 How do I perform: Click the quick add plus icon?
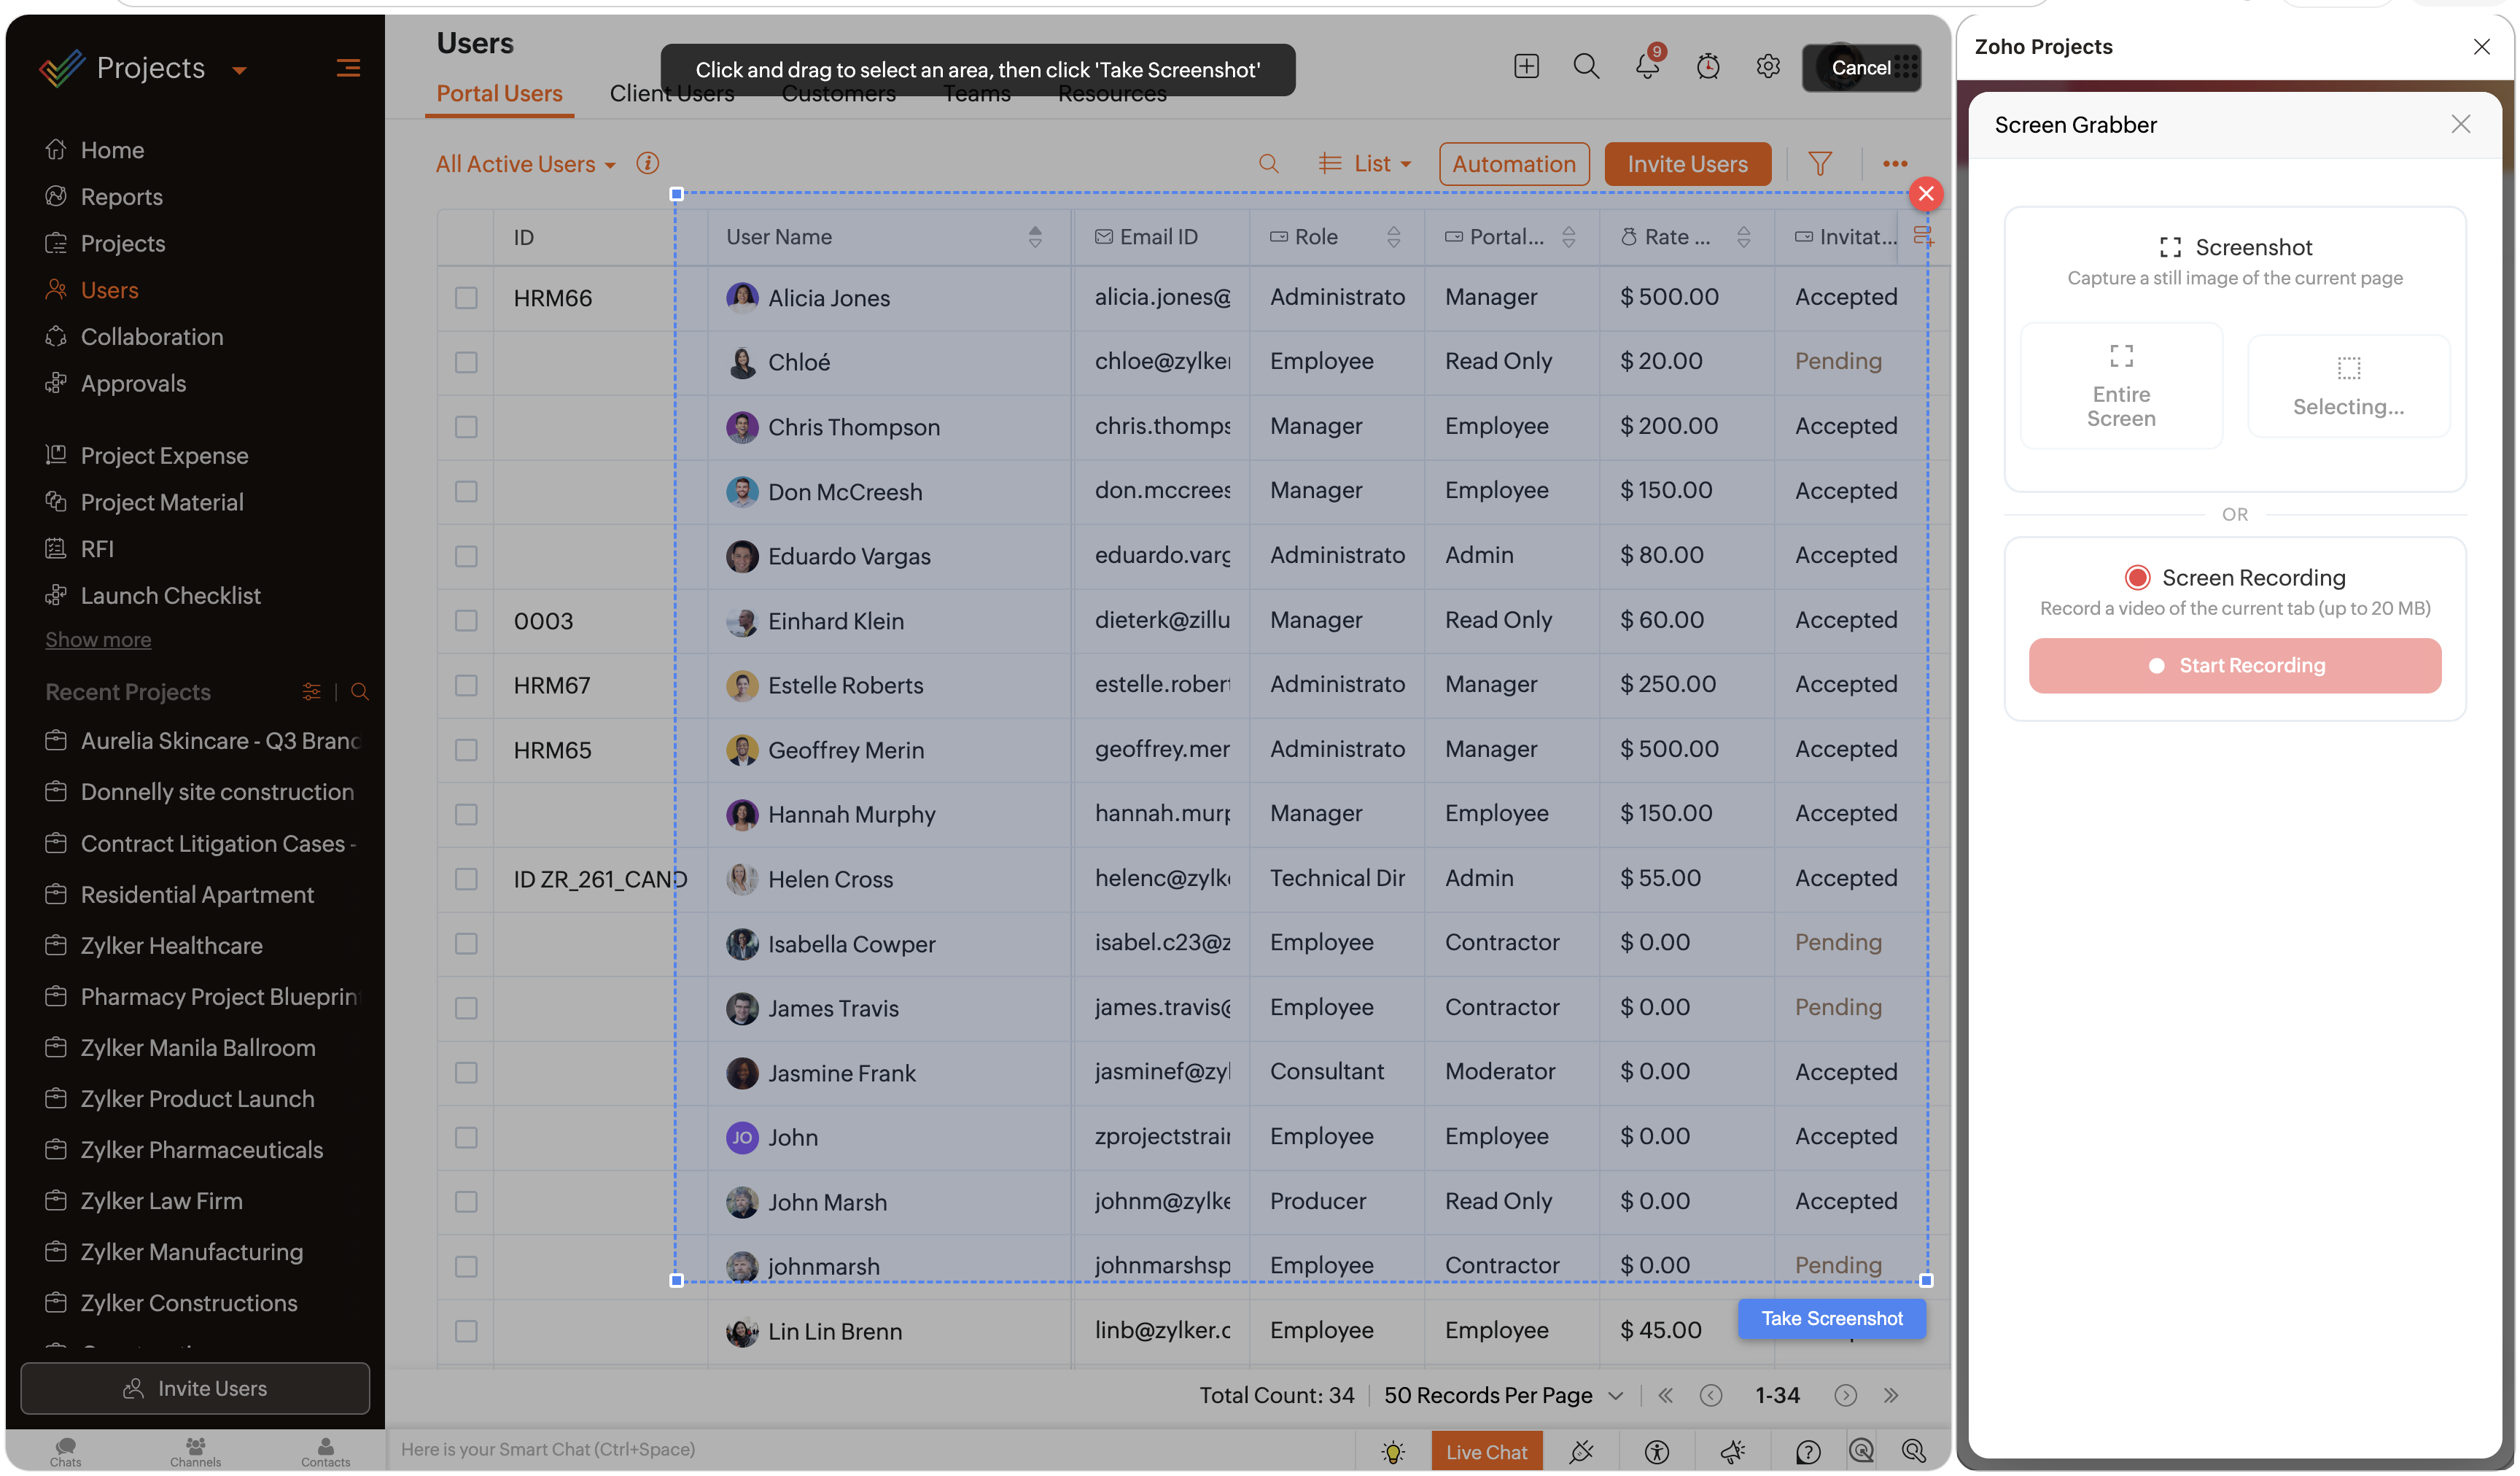1526,66
